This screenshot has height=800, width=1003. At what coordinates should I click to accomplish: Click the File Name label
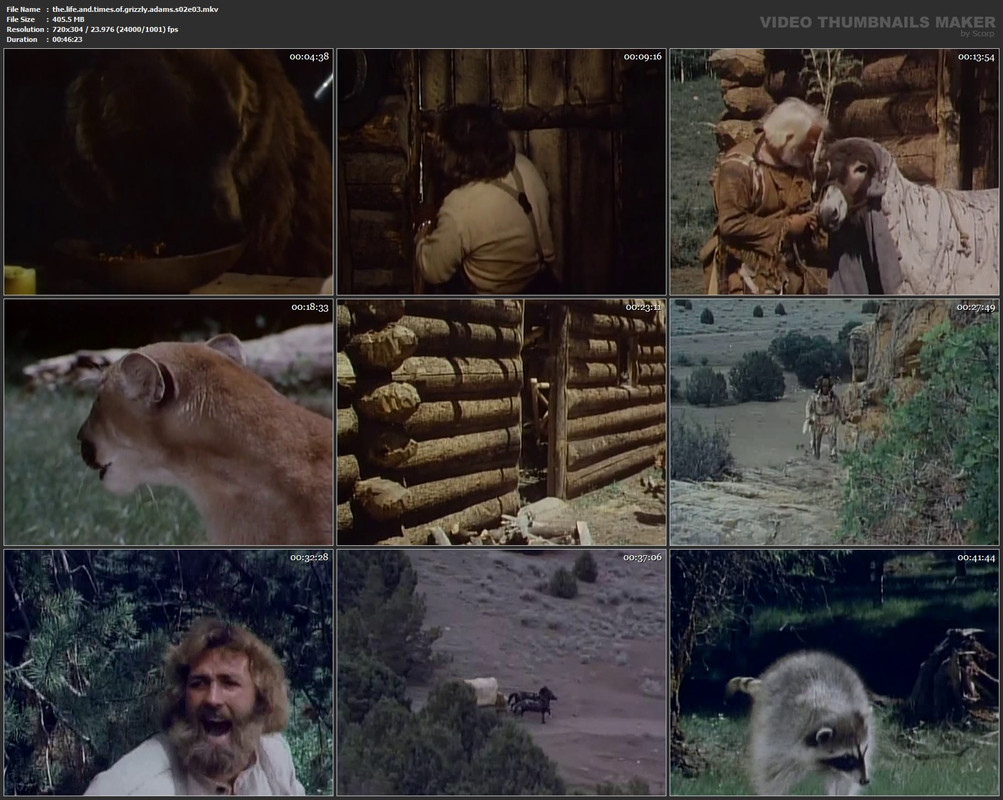tap(24, 9)
